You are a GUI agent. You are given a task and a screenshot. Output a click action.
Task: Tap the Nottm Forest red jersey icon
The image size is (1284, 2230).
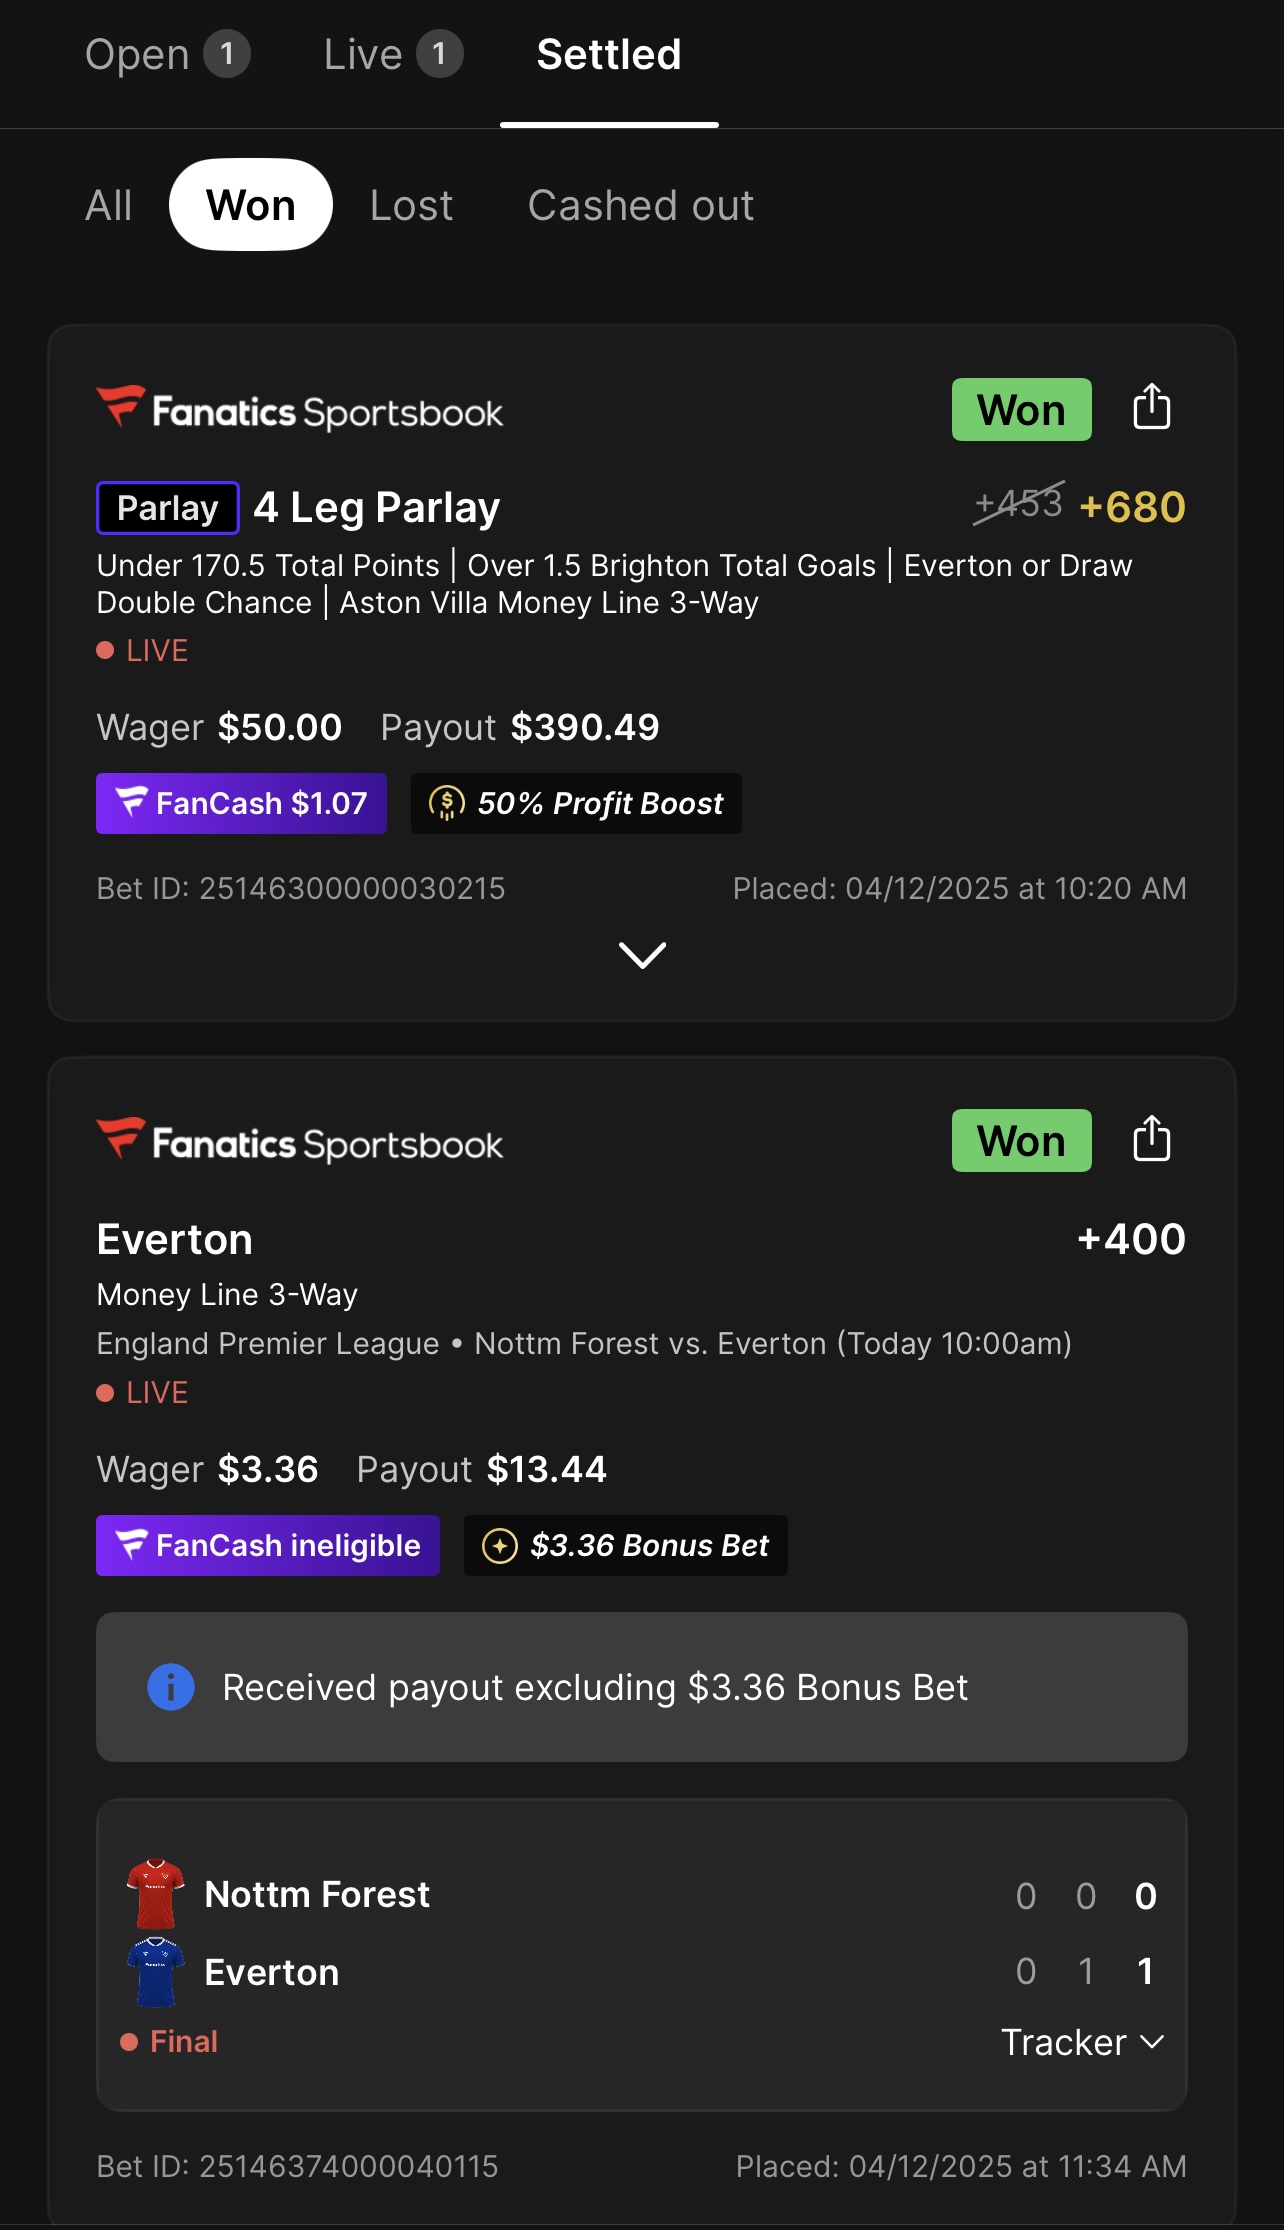click(156, 1894)
